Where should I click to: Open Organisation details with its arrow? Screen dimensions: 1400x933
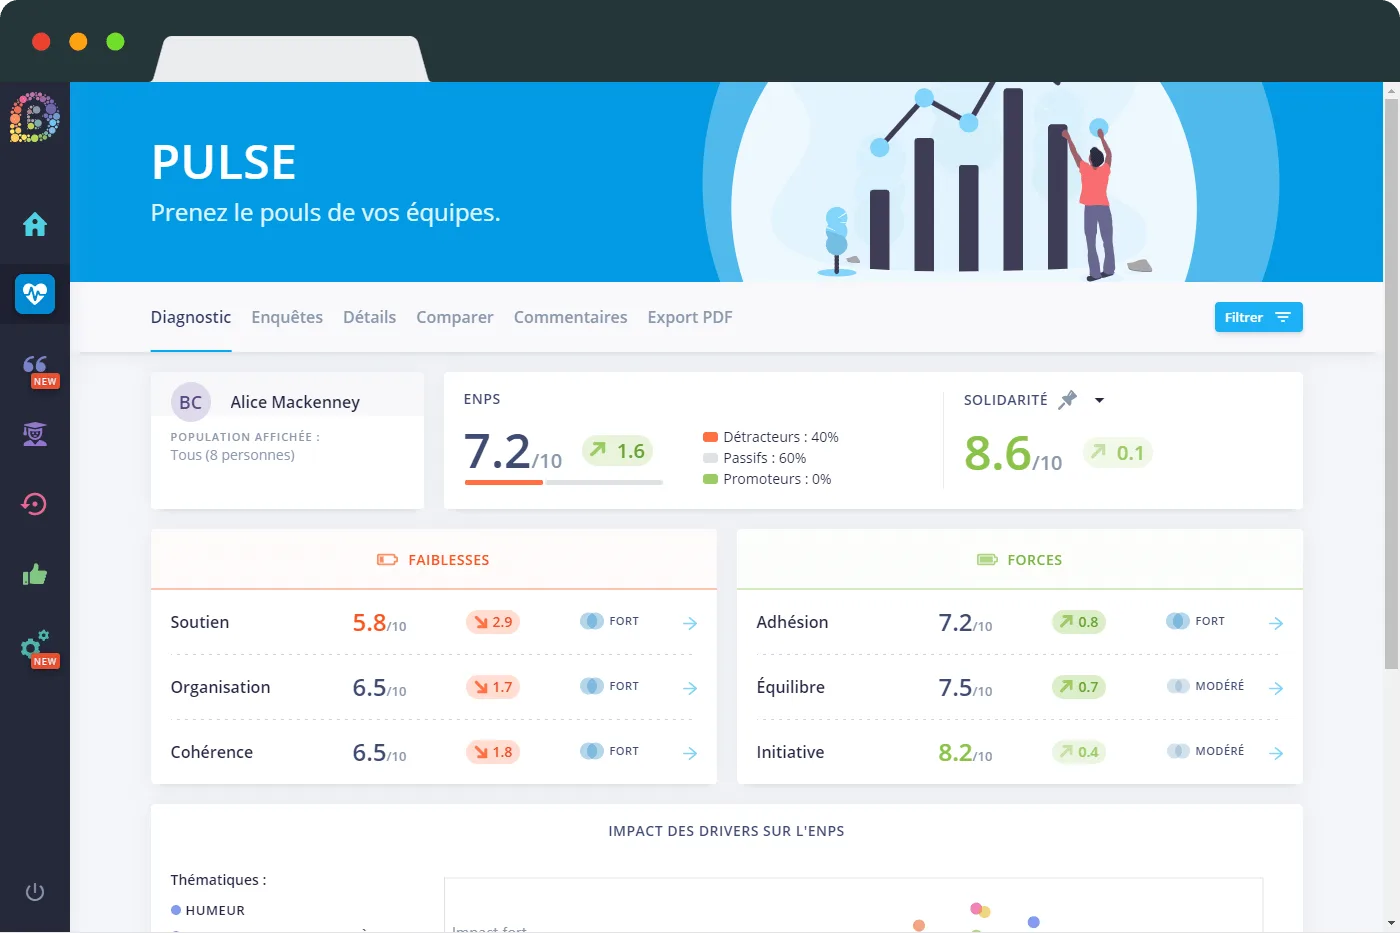click(690, 688)
